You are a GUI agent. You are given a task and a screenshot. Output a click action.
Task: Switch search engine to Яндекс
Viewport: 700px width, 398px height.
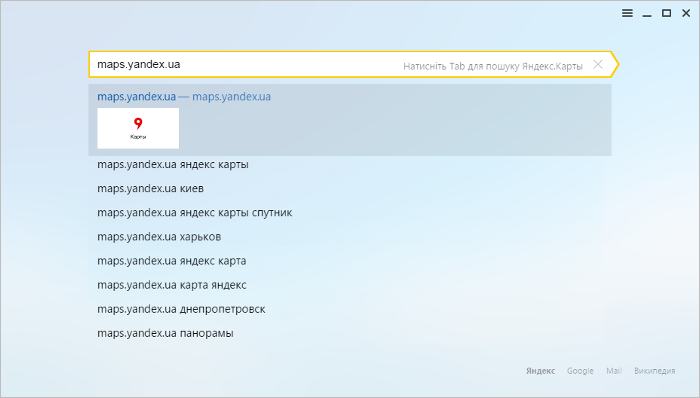(x=540, y=371)
